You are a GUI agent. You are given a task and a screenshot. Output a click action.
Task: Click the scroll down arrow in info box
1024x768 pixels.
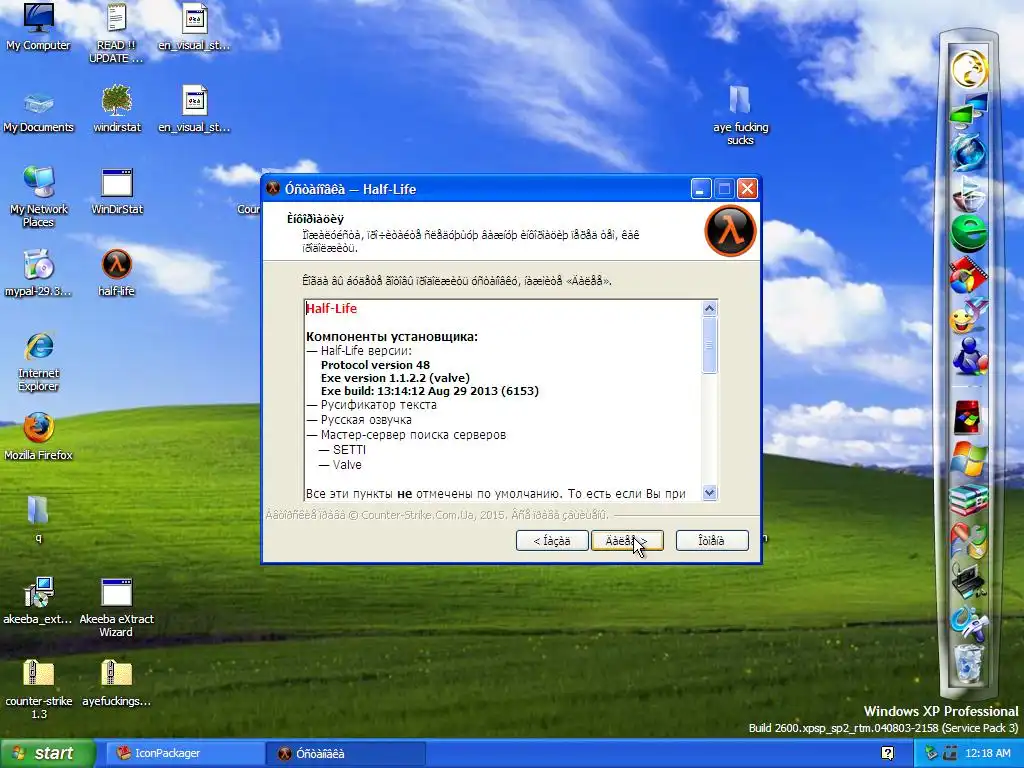(710, 492)
